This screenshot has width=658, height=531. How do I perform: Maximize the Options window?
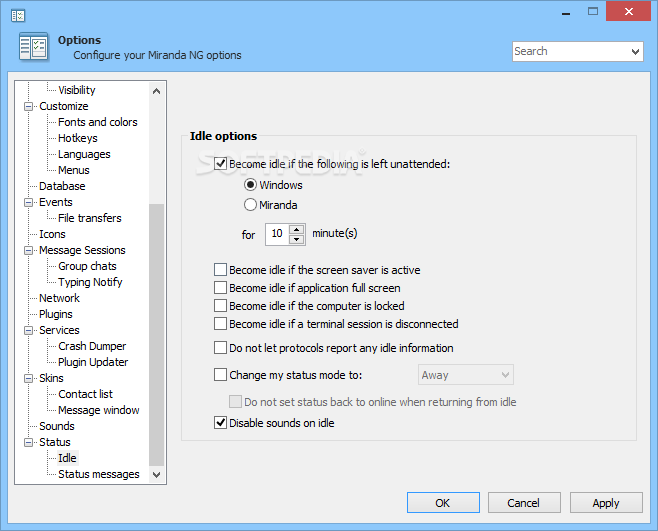pos(593,12)
